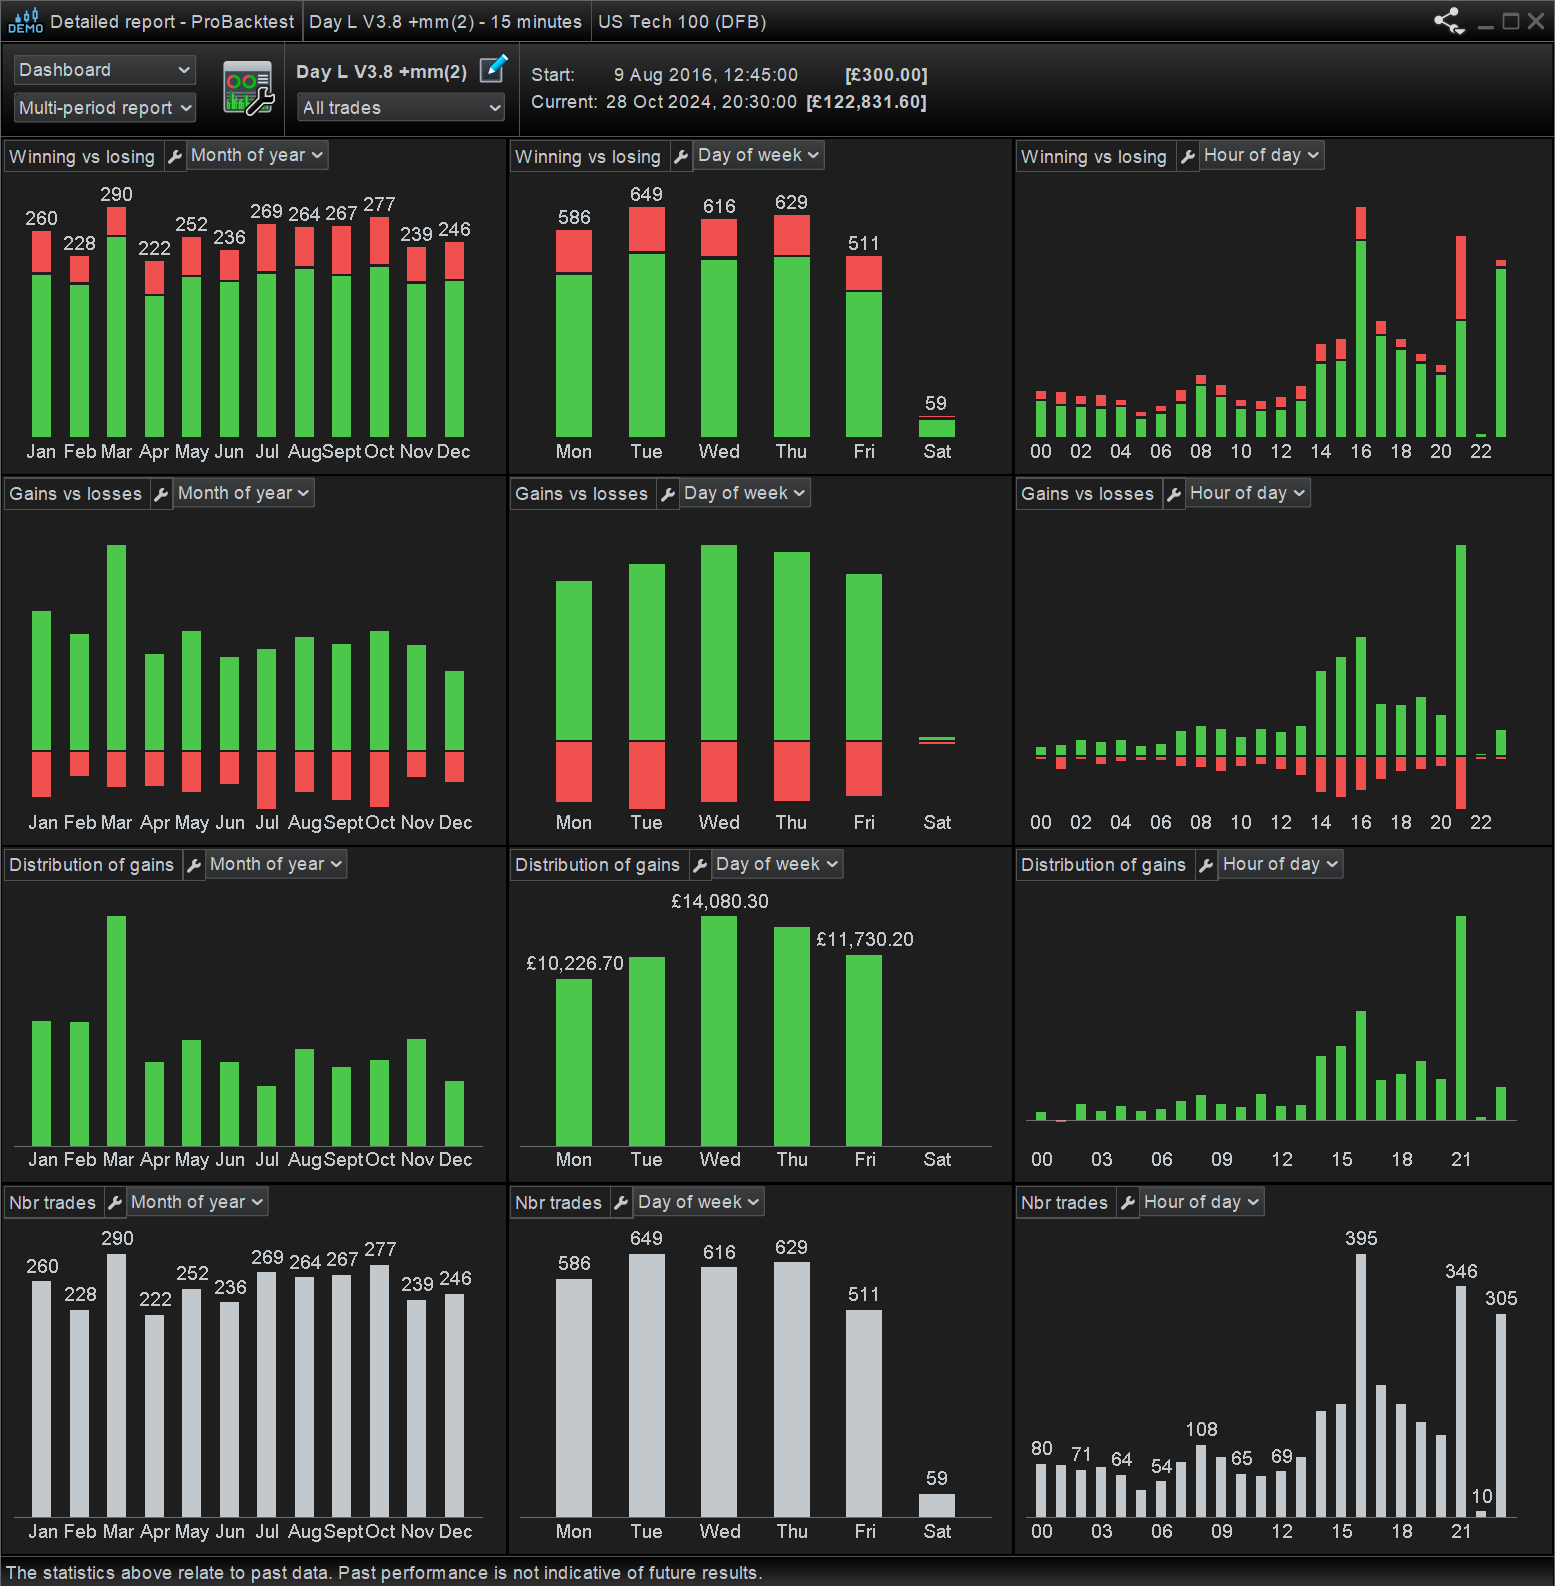Click the wrench beside Distribution of gains Day of week
This screenshot has width=1555, height=1586.
point(700,865)
